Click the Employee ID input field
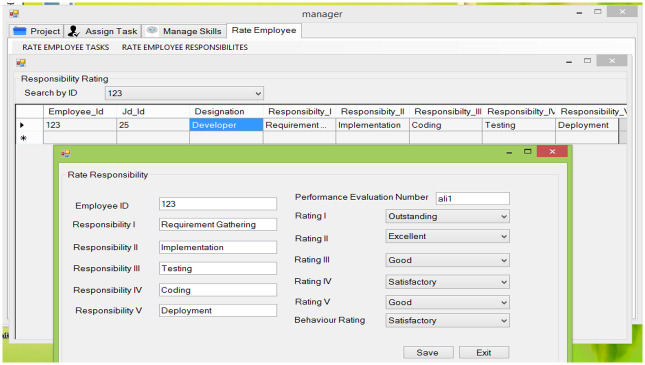This screenshot has height=365, width=645. 218,204
